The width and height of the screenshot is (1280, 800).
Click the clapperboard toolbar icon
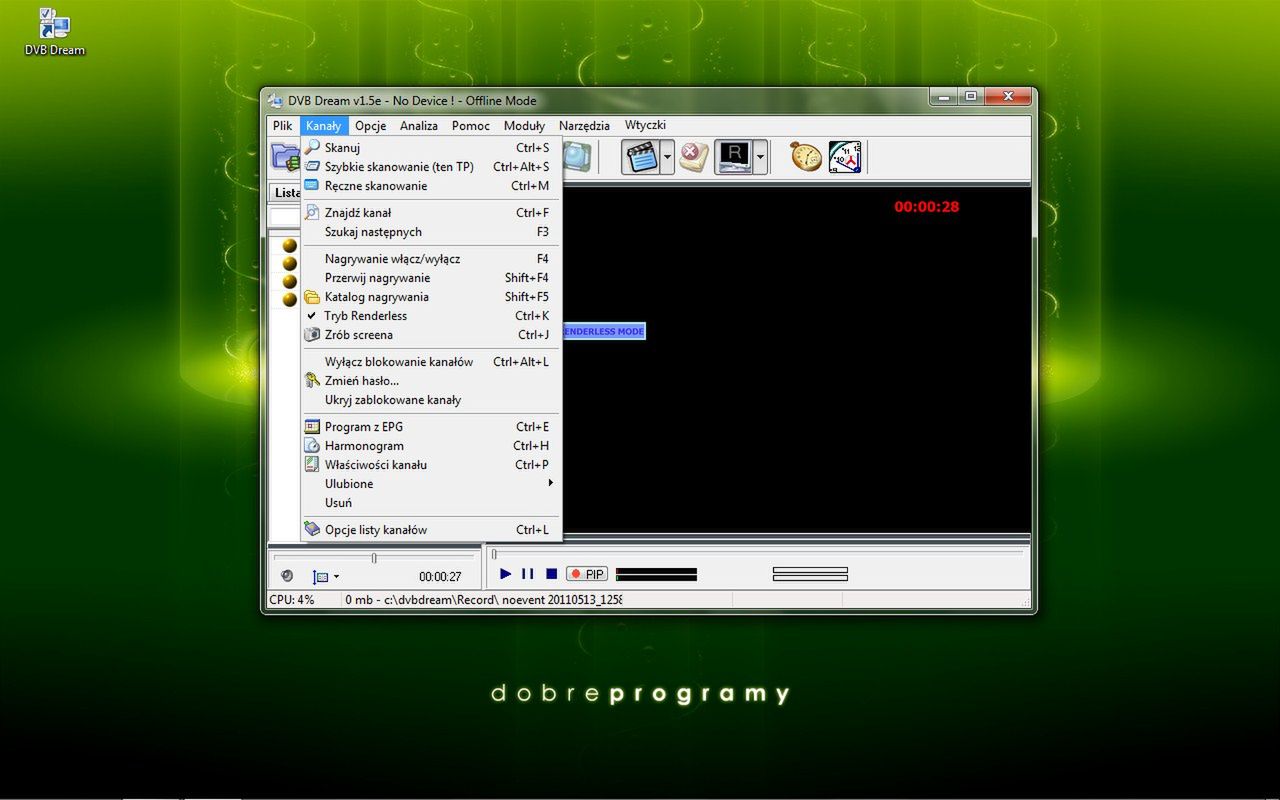tap(640, 157)
